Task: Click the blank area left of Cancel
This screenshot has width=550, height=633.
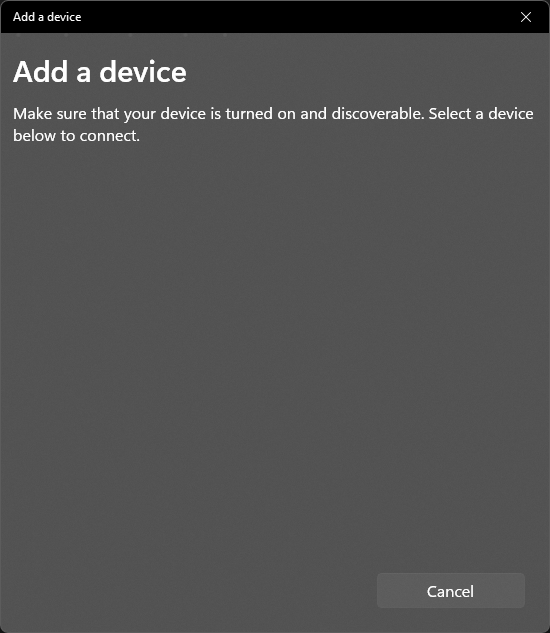Action: coord(190,591)
